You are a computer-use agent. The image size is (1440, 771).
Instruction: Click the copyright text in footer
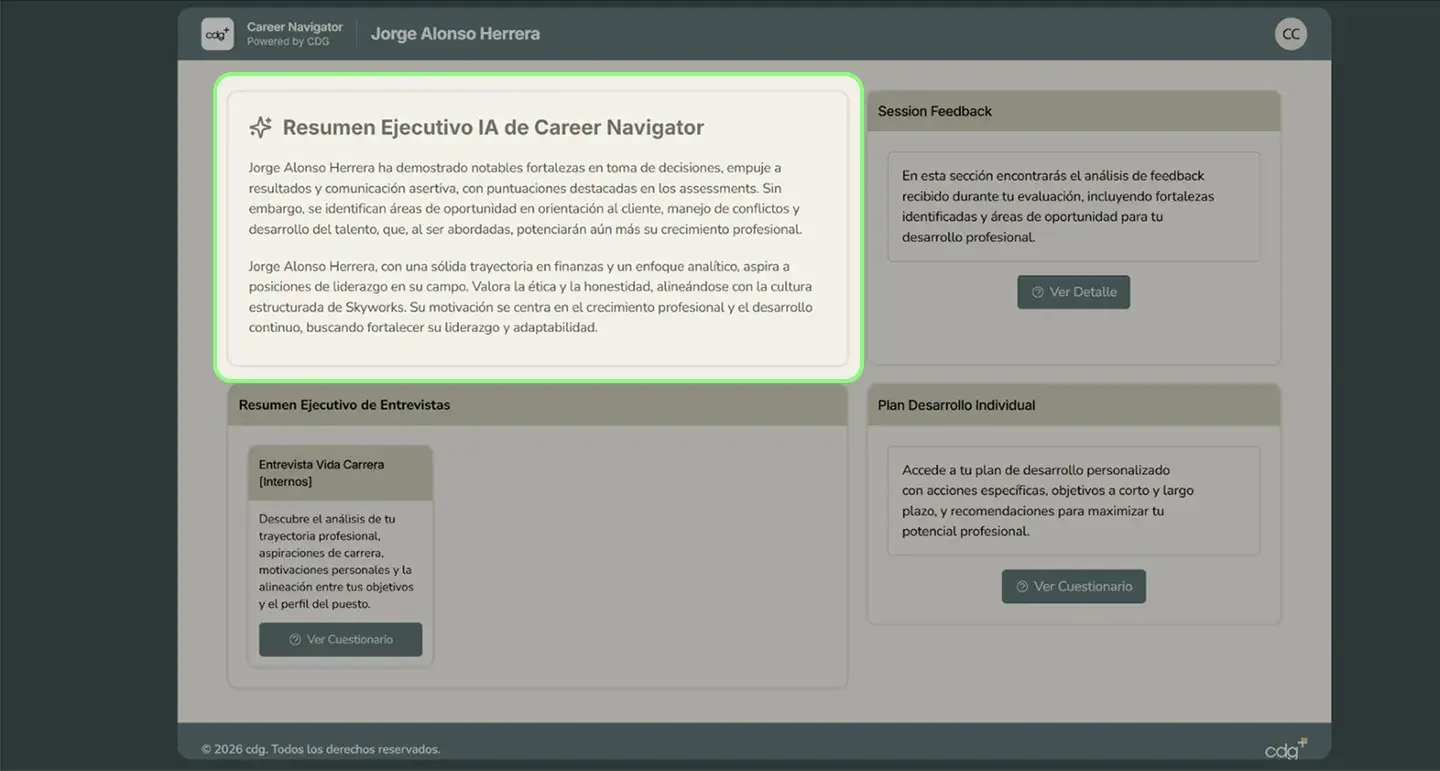[x=320, y=749]
